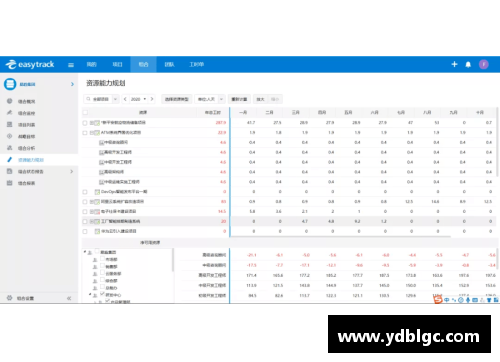Click the 选择资源类型 button

177,99
